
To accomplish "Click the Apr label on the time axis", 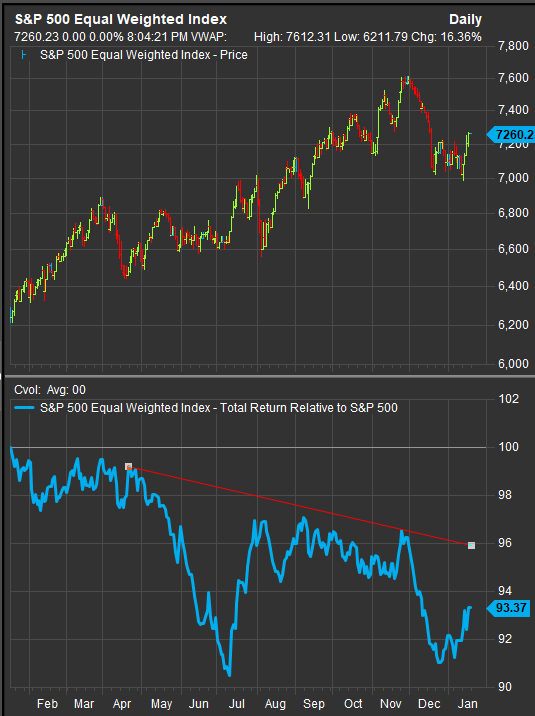I will pyautogui.click(x=122, y=704).
